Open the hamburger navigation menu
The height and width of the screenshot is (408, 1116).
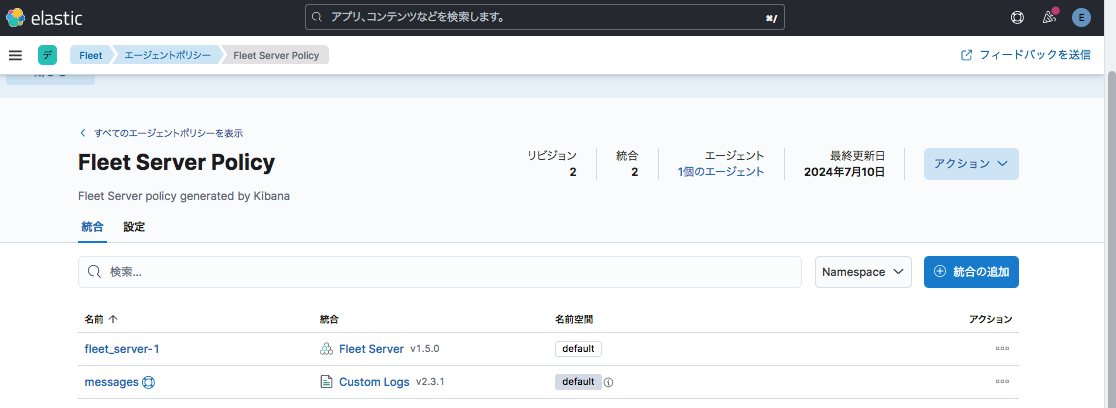[15, 55]
